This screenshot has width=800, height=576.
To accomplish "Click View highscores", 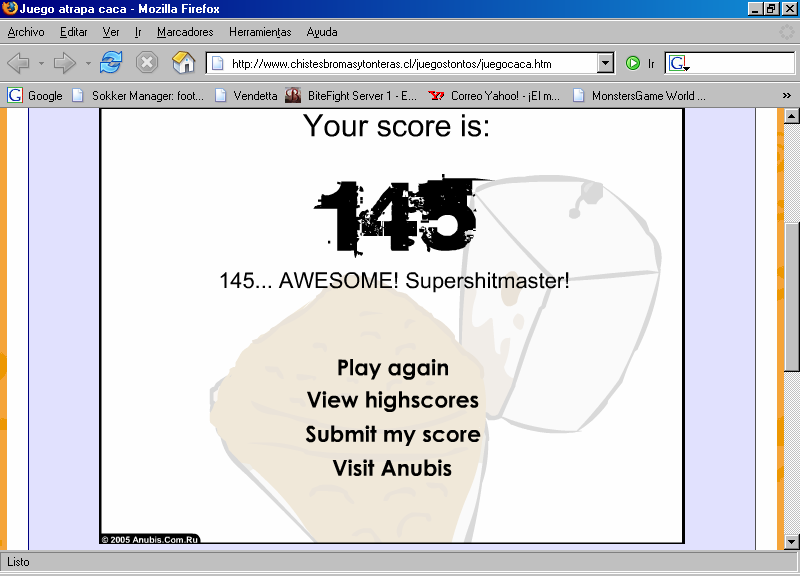I will point(392,400).
